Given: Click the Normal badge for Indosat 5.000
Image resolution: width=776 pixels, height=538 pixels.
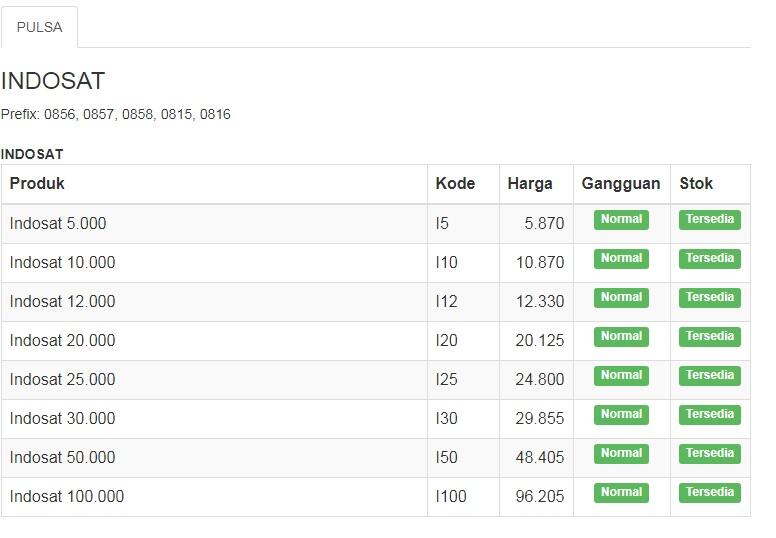Looking at the screenshot, I should pyautogui.click(x=622, y=220).
